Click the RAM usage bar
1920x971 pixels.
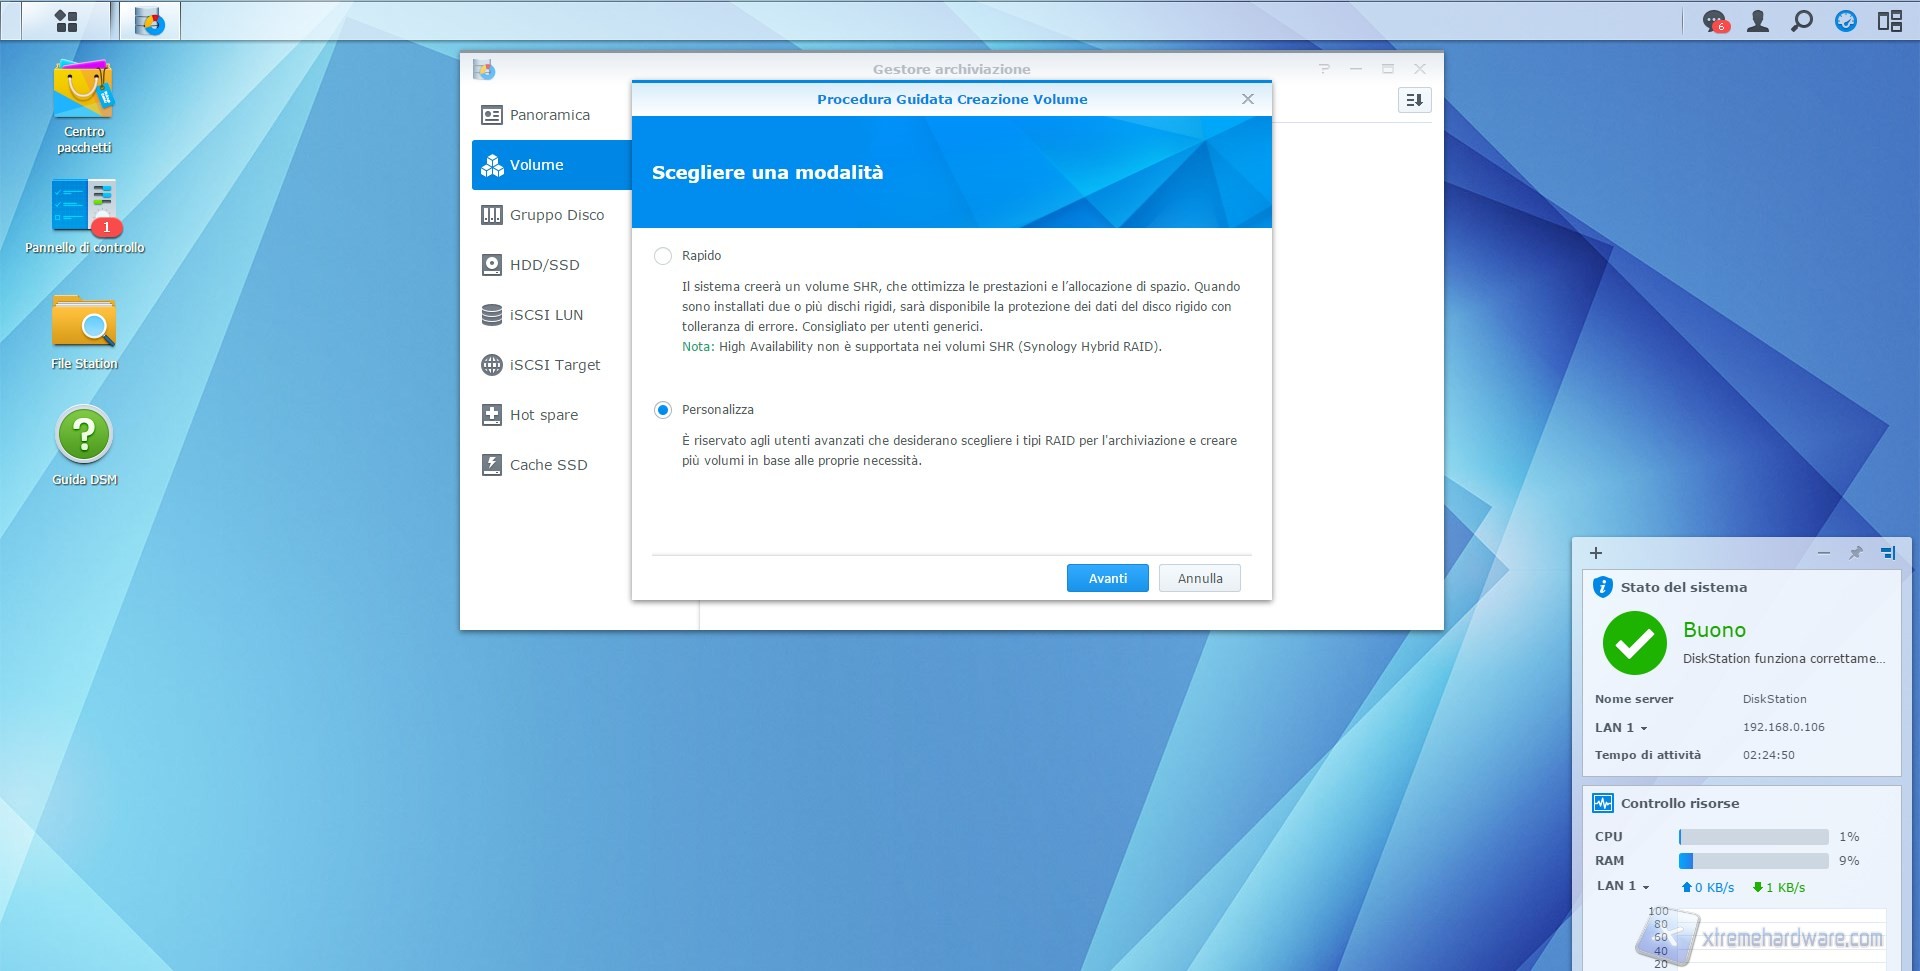tap(1753, 861)
